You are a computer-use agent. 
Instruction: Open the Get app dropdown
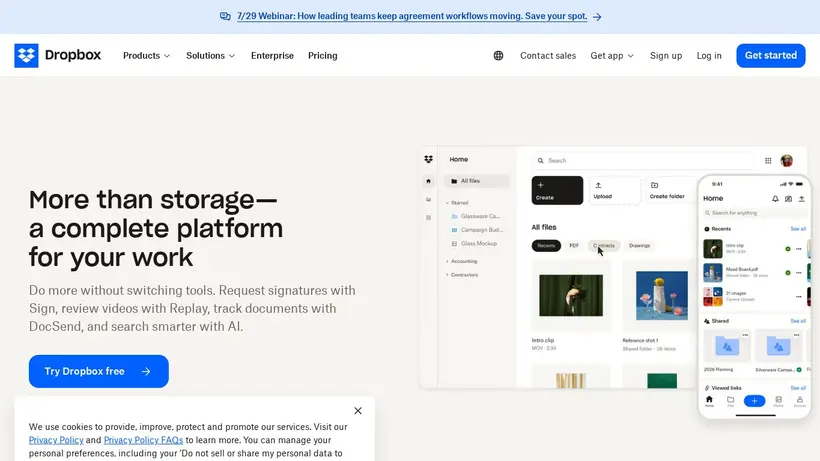612,55
